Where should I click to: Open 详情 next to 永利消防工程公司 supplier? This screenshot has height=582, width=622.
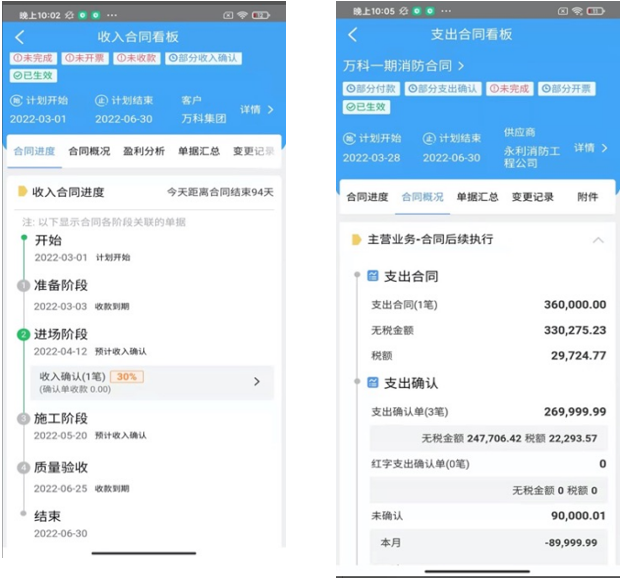[590, 147]
